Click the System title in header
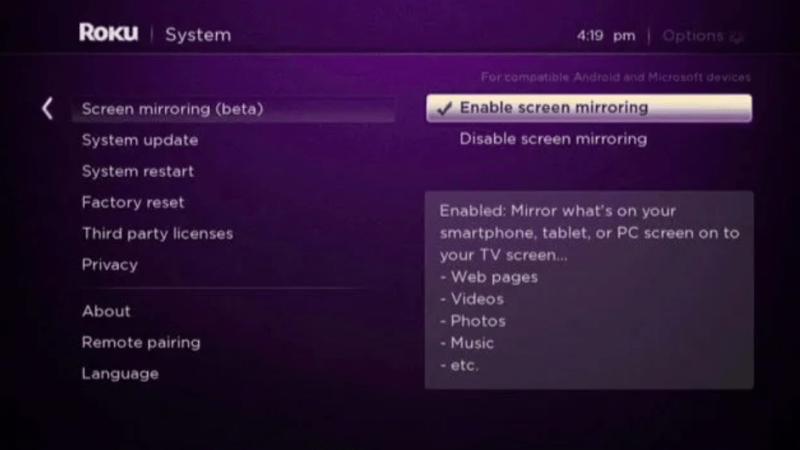 click(198, 35)
